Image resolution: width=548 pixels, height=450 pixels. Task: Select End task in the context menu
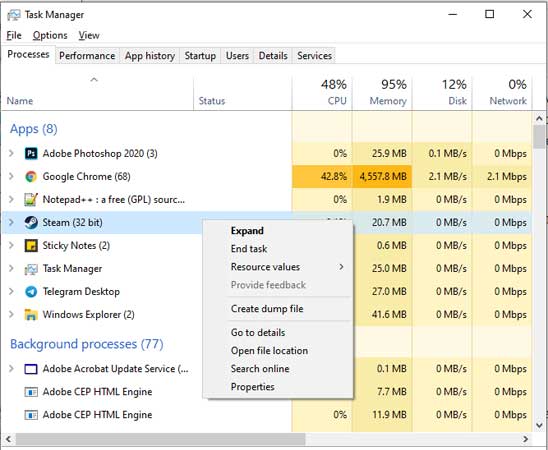click(x=278, y=249)
